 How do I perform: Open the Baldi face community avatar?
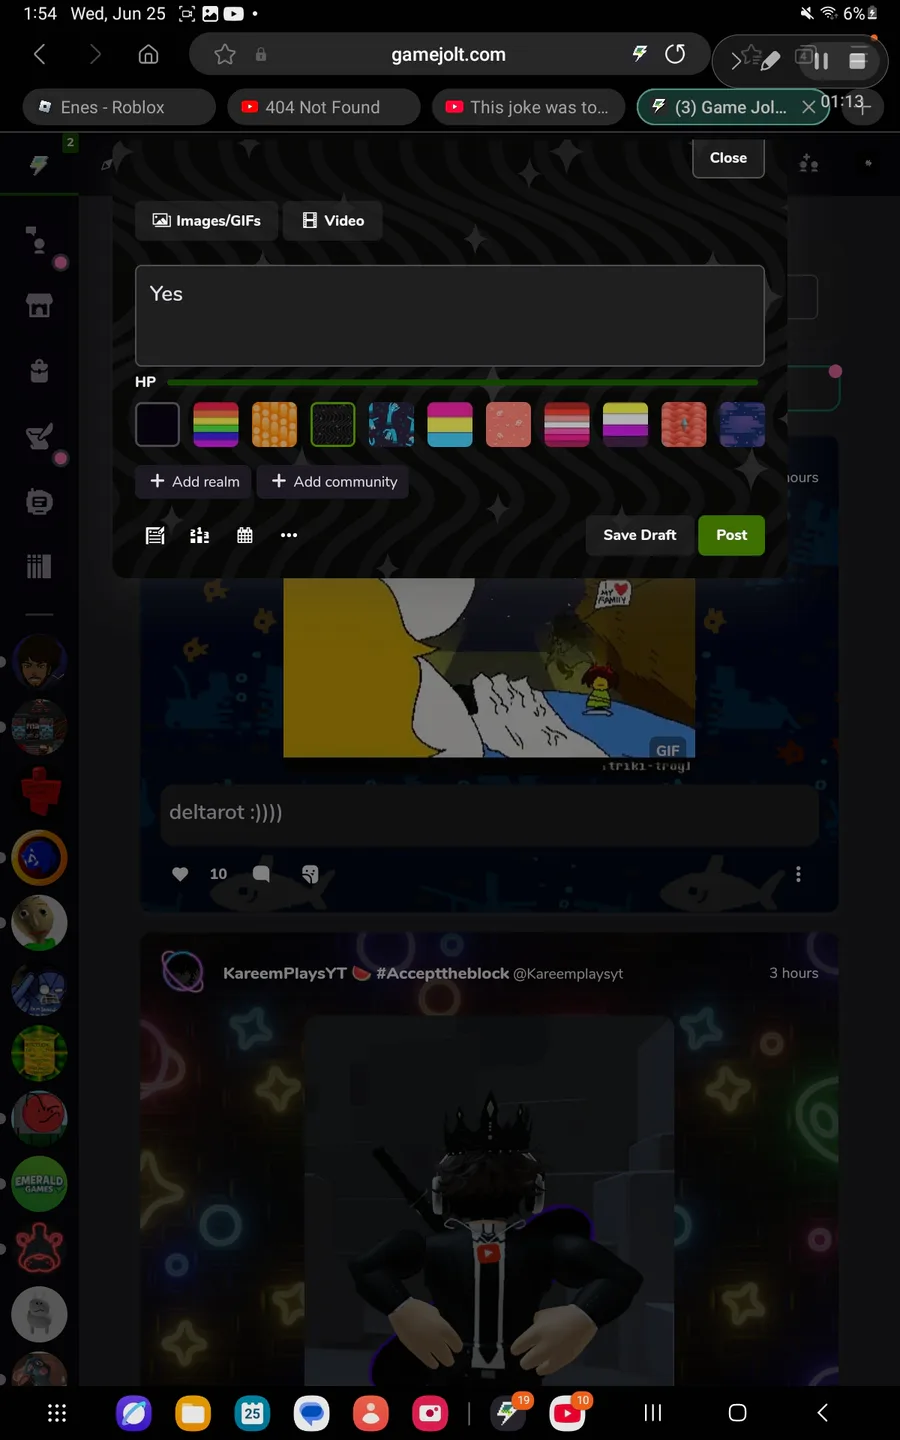39,923
